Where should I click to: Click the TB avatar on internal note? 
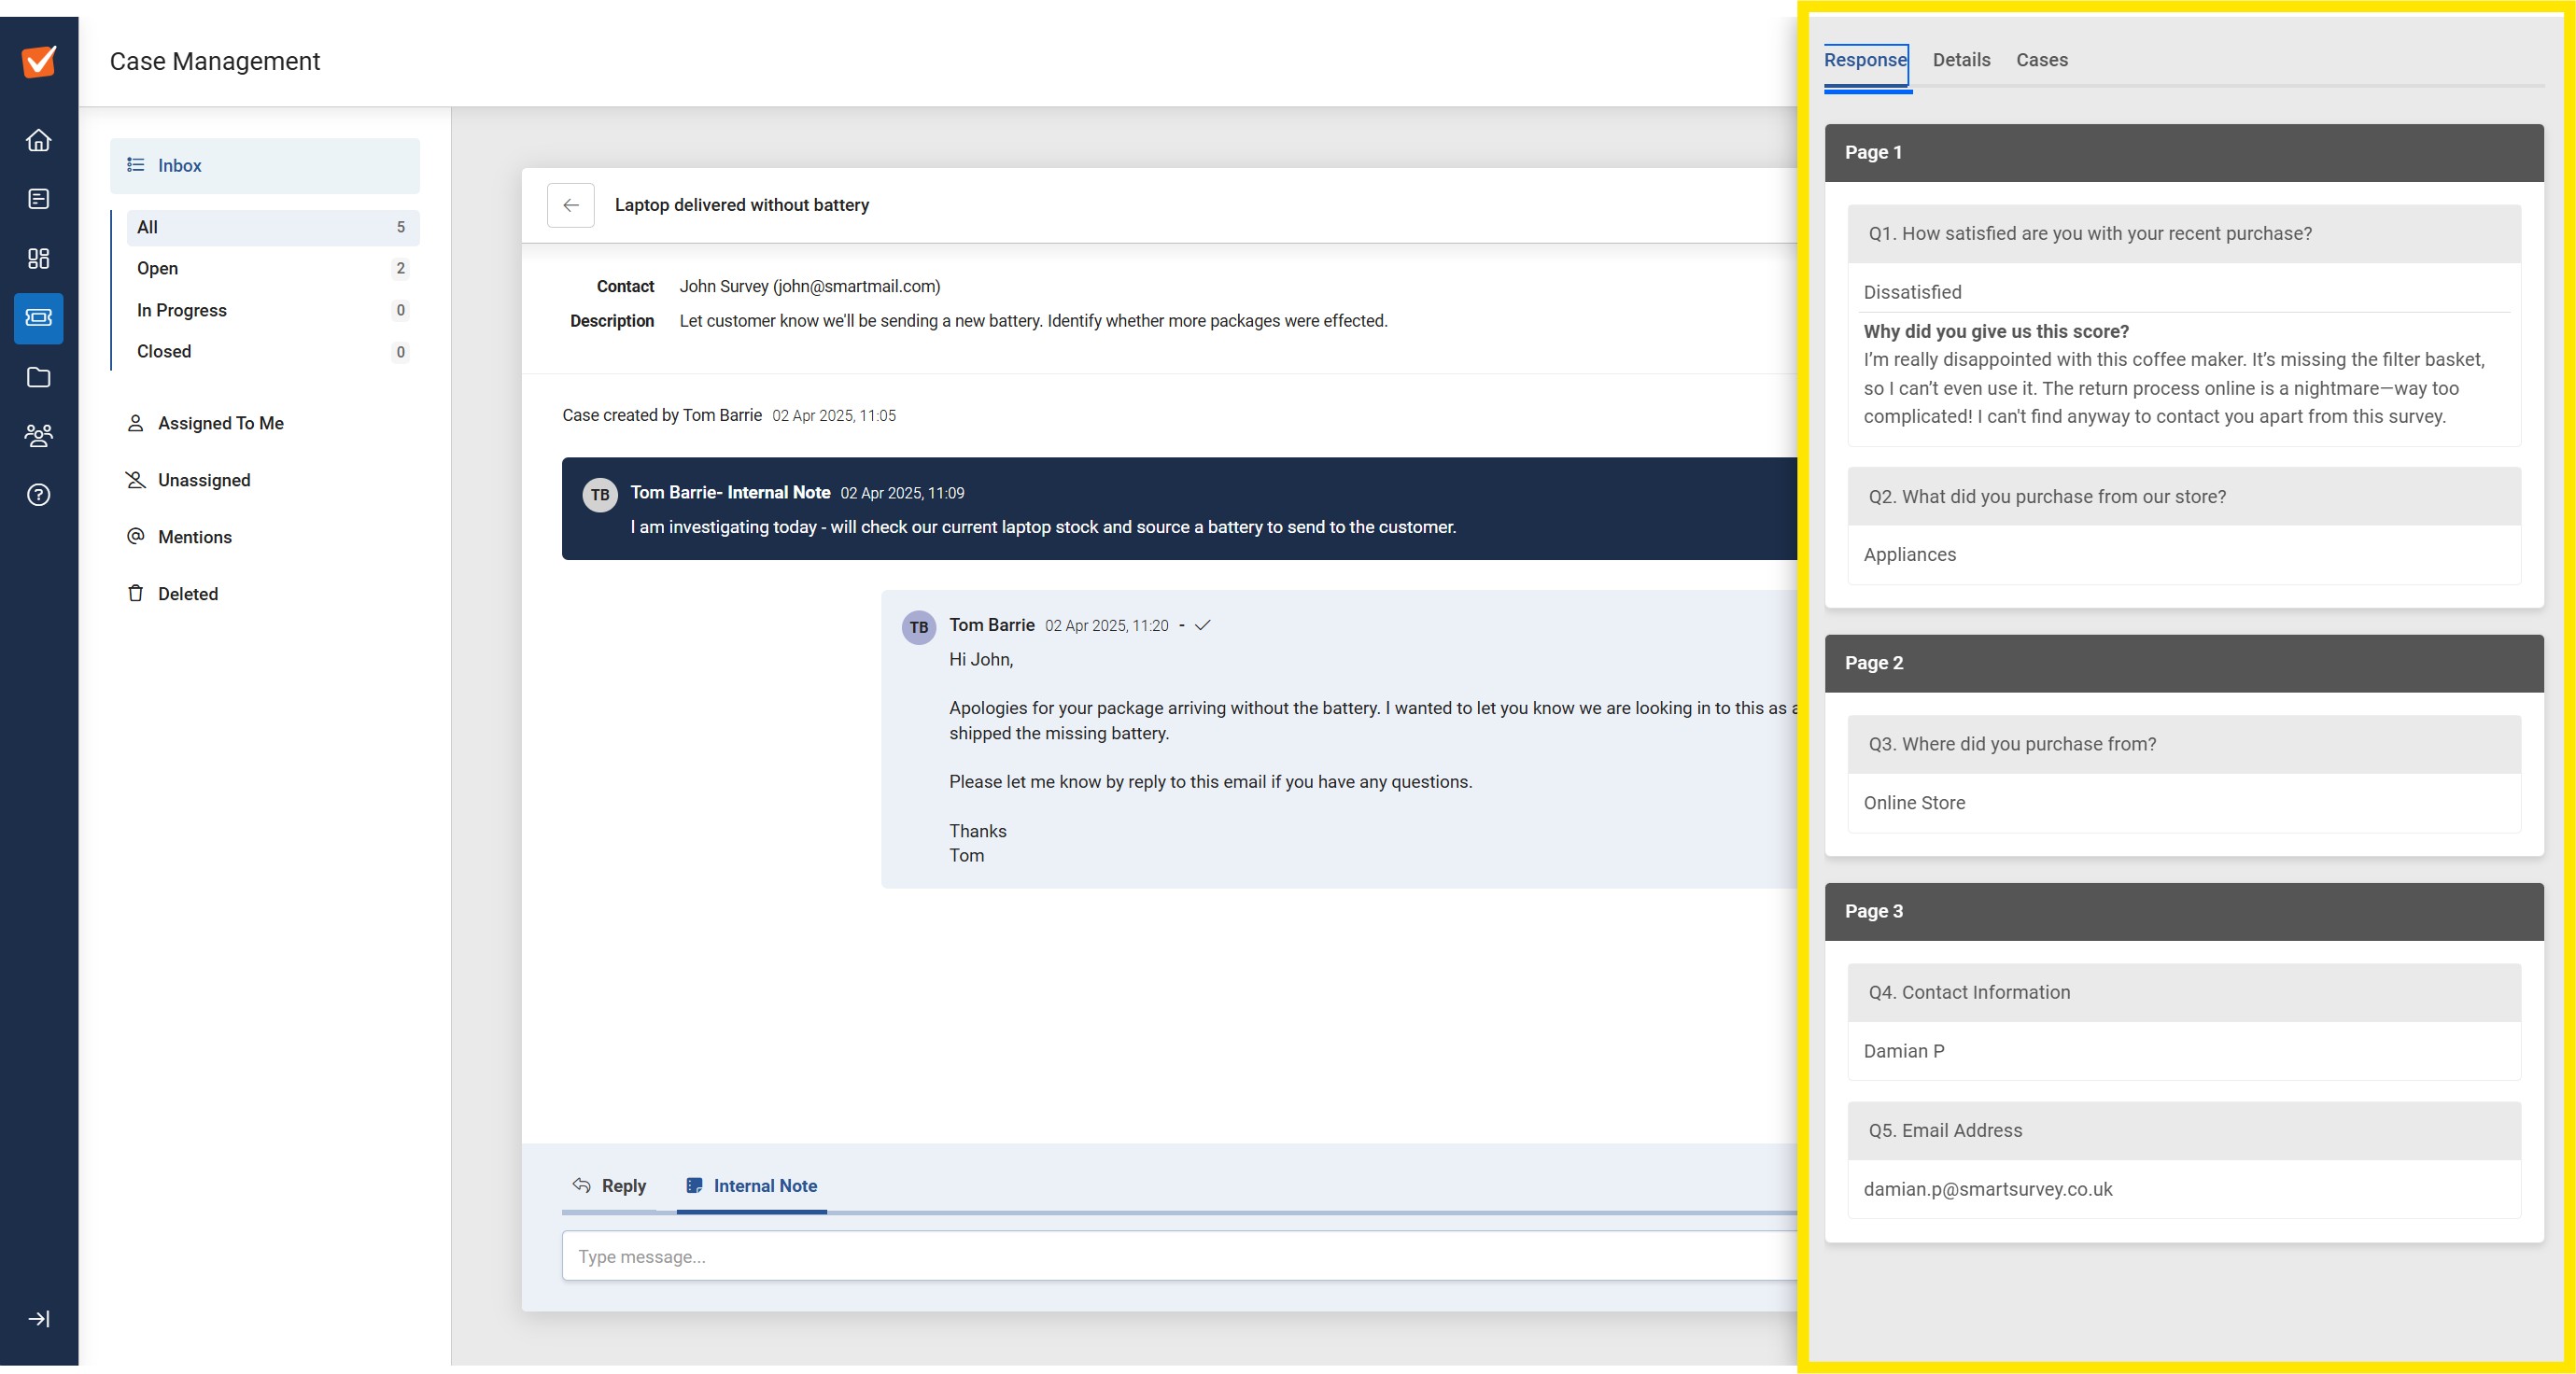pyautogui.click(x=600, y=495)
